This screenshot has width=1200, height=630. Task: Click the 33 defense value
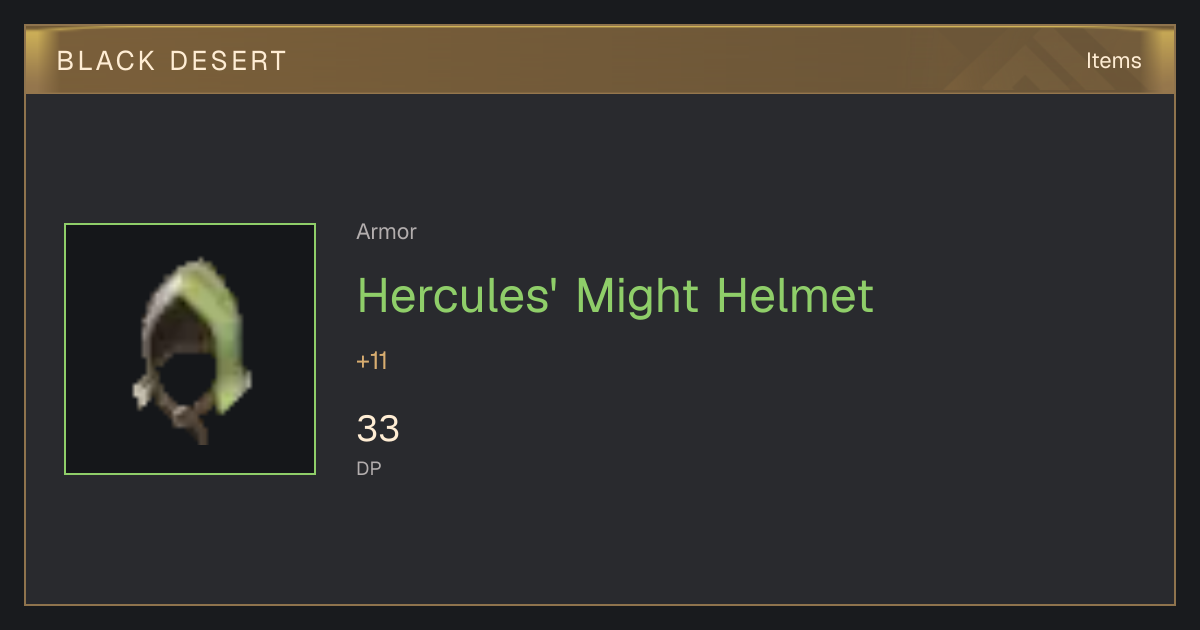click(x=378, y=429)
